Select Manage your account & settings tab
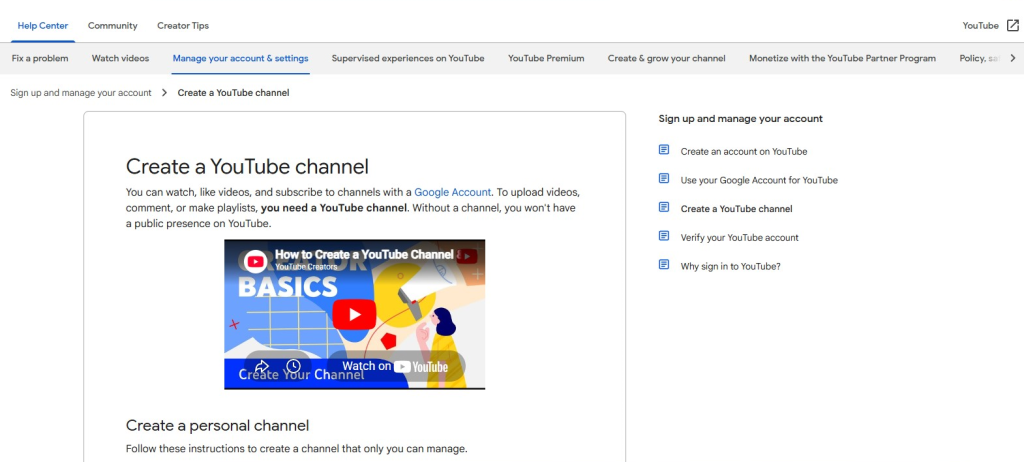 [240, 58]
